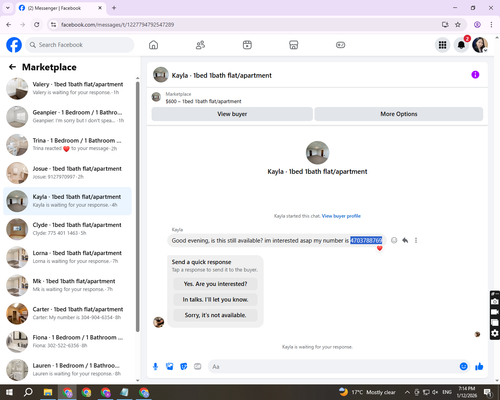
Task: Send a thumbs up like
Action: (x=479, y=367)
